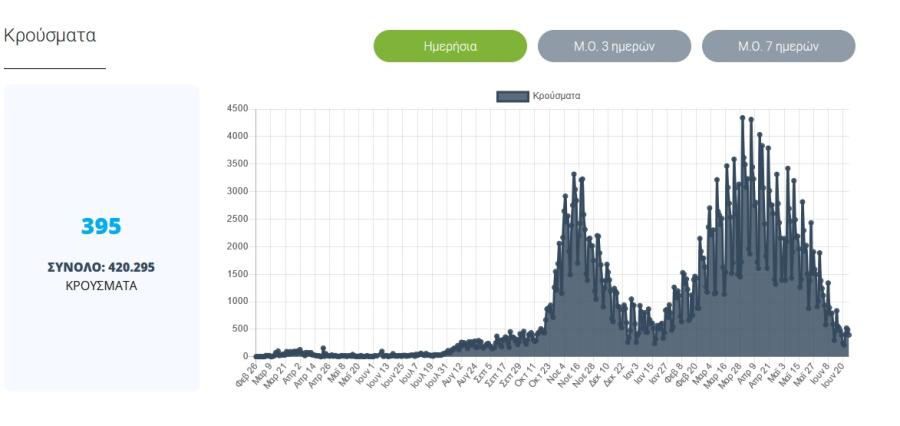
Task: Click the 4500 y-axis value
Action: coord(238,109)
